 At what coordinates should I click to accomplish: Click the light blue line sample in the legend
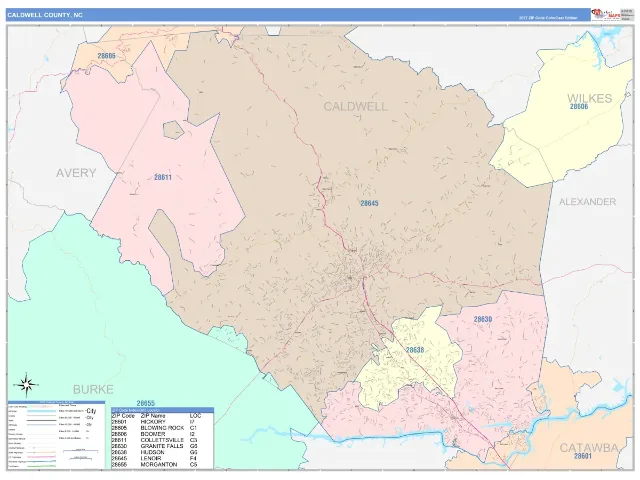pos(42,411)
